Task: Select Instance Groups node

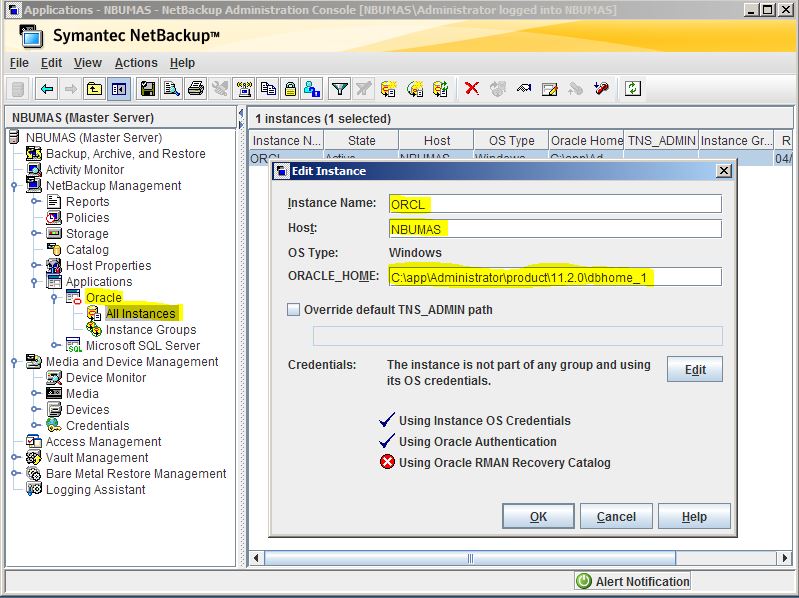Action: point(151,330)
